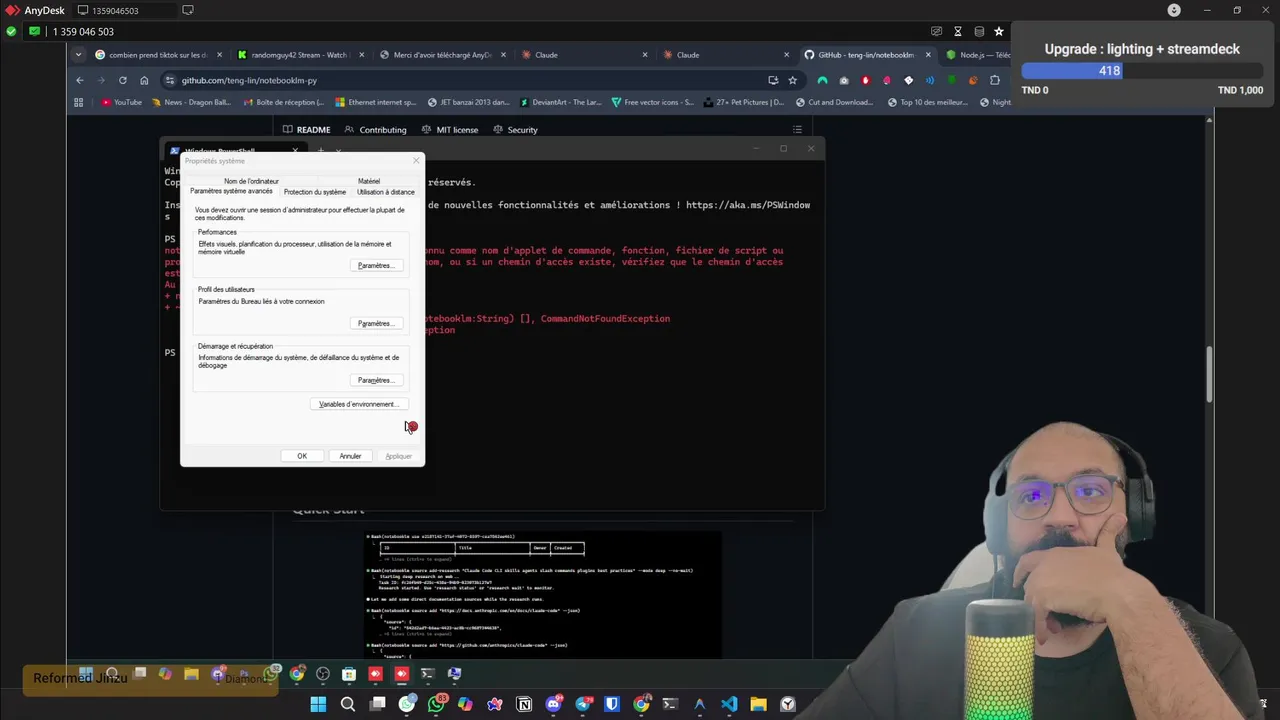
Task: Open taskbar Search
Action: (x=348, y=704)
